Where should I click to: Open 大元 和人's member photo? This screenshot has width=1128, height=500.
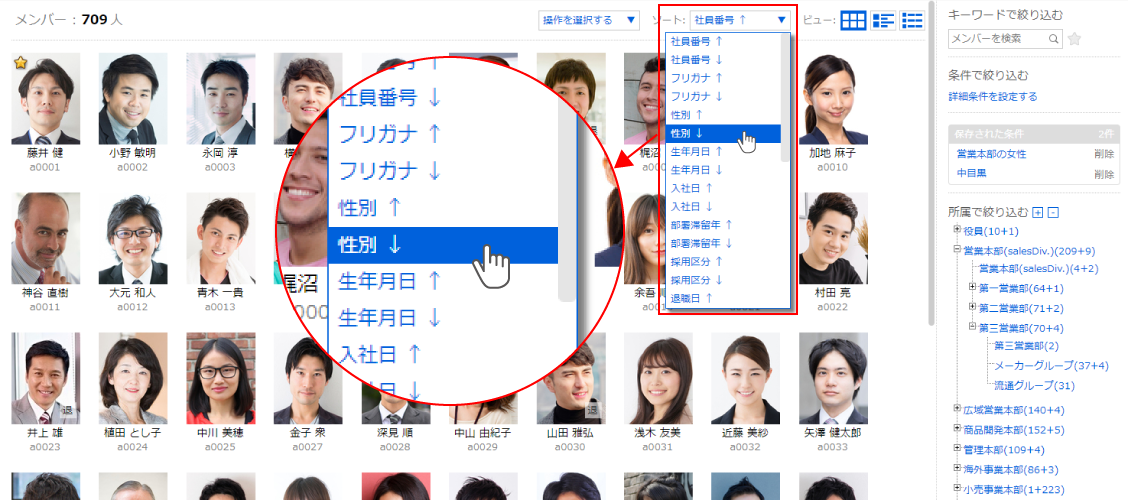point(133,238)
